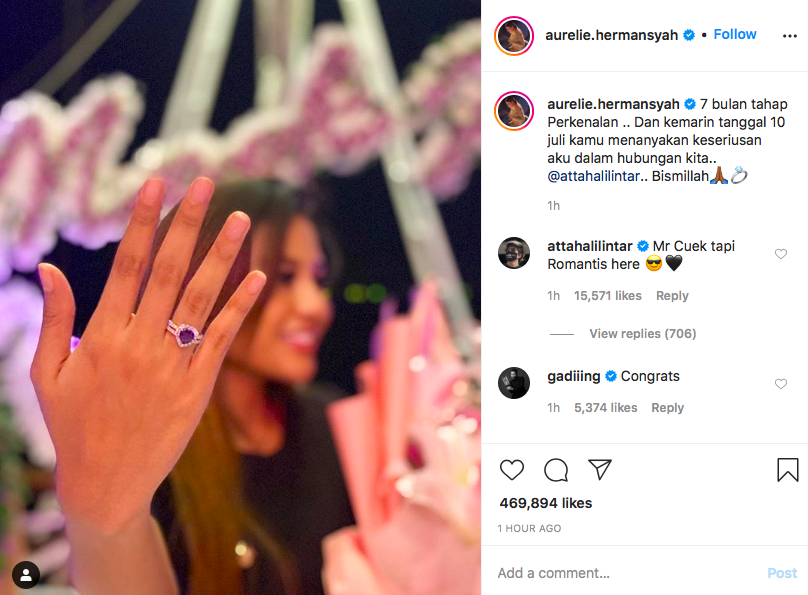Save the post with the bookmark icon
This screenshot has height=595, width=808.
pyautogui.click(x=787, y=470)
